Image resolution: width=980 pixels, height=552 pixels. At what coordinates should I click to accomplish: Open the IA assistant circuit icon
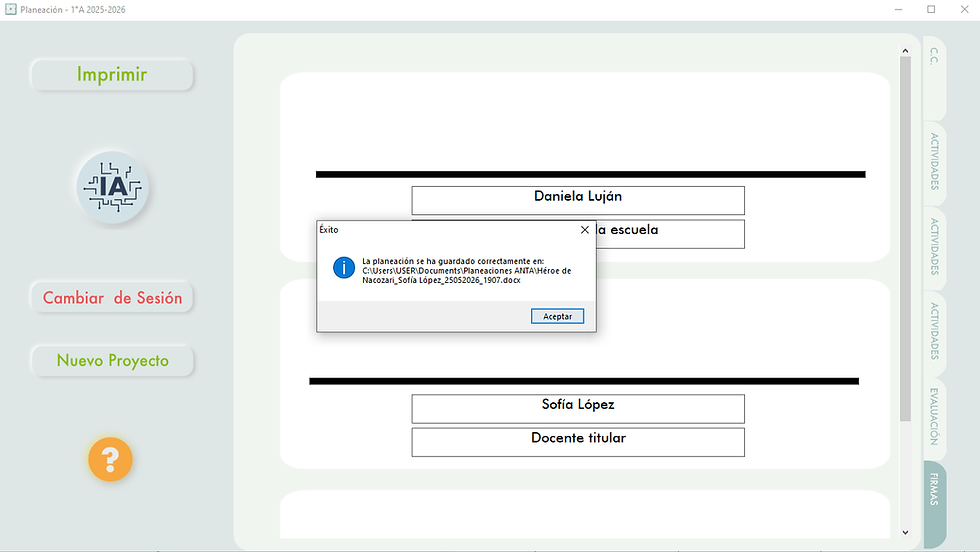[x=112, y=188]
